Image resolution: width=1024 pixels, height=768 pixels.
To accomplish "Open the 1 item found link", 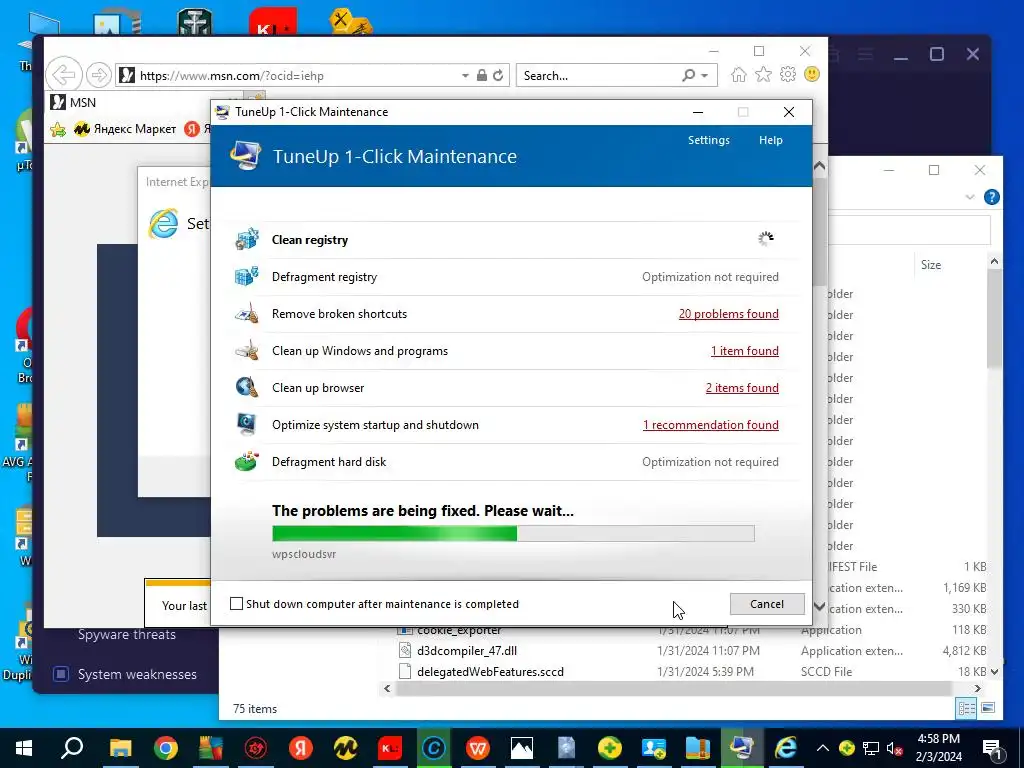I will click(x=744, y=351).
